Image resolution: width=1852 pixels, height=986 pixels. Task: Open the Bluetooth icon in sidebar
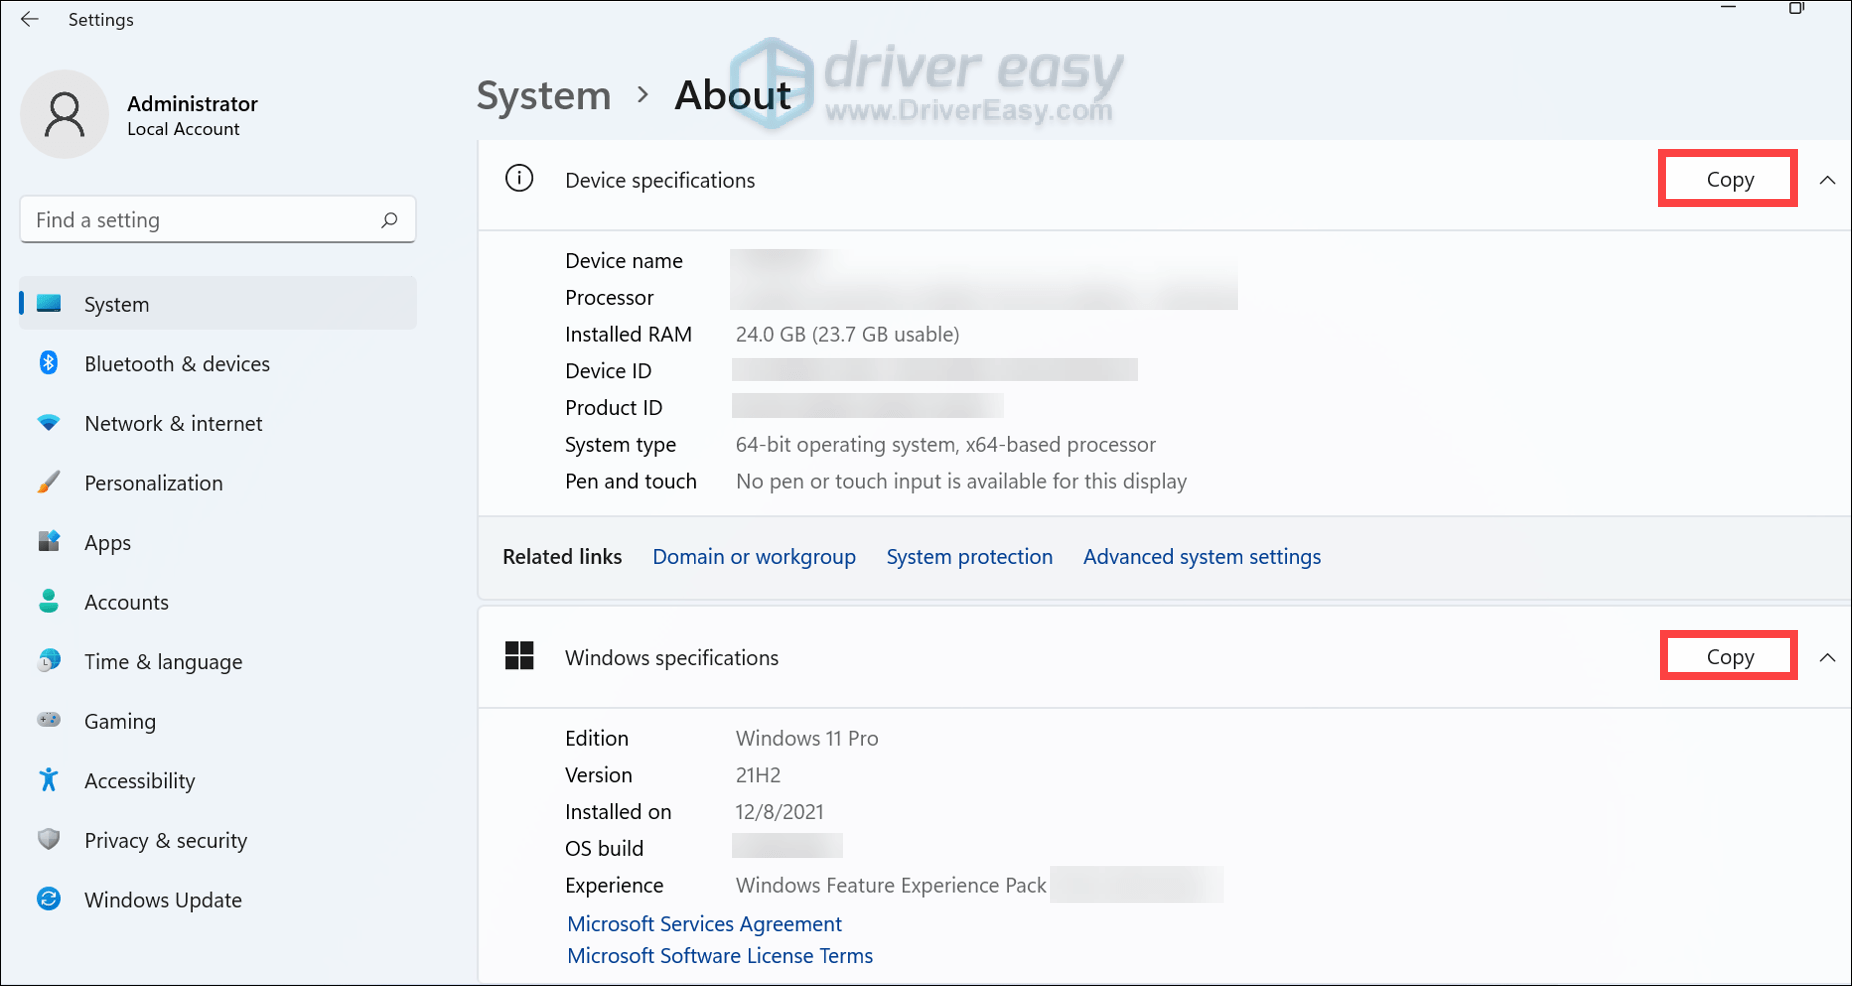click(49, 363)
